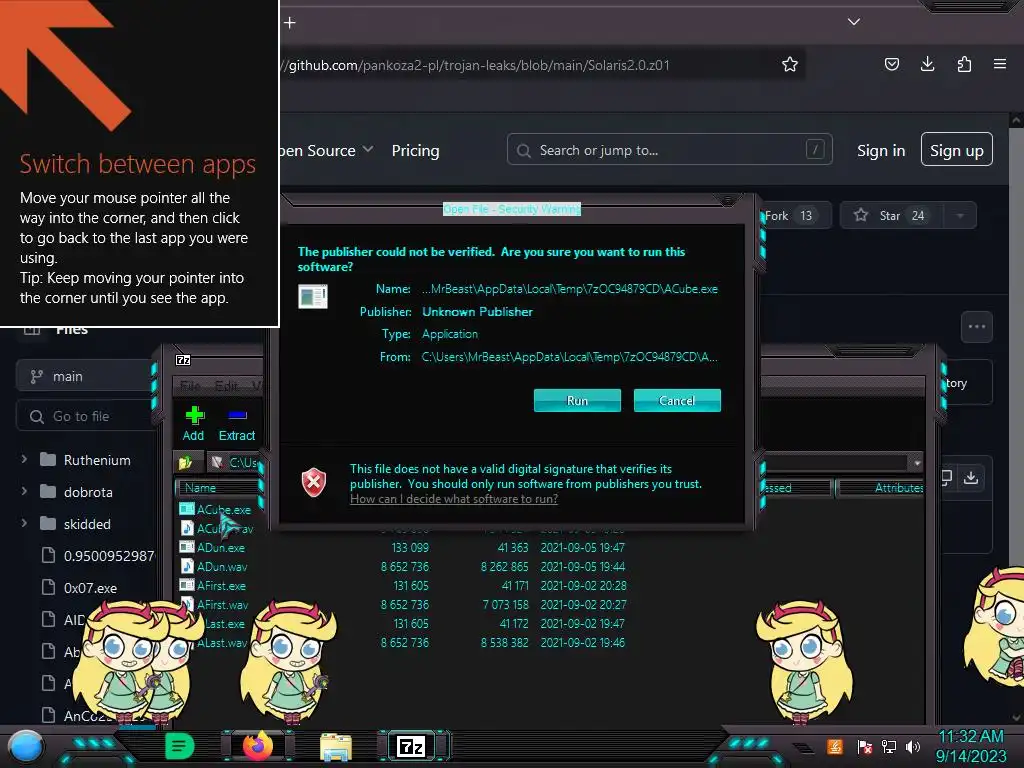Click Run in the security warning dialog
The width and height of the screenshot is (1024, 768).
click(x=577, y=400)
